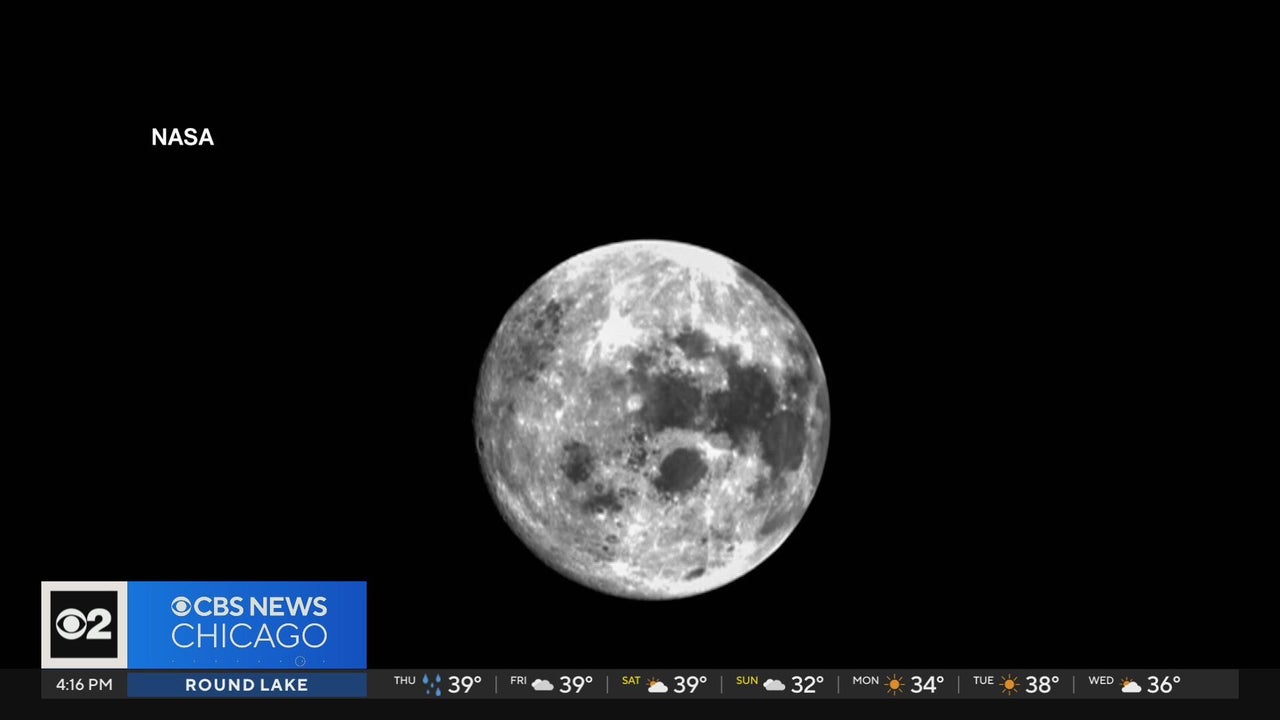Click the moon image
Screen dimensions: 1280x720
point(651,419)
